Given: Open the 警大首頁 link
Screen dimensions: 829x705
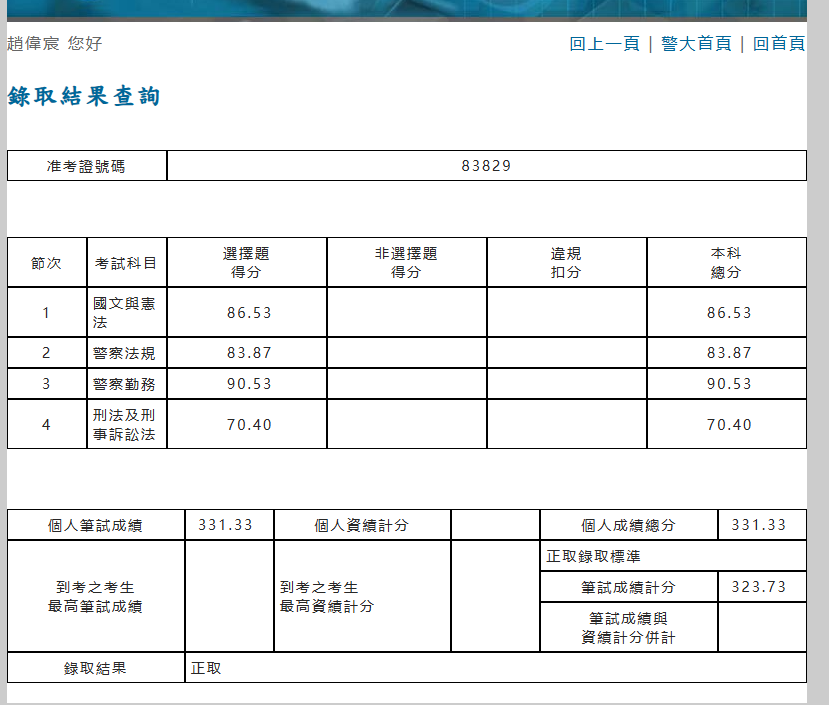Looking at the screenshot, I should point(696,43).
